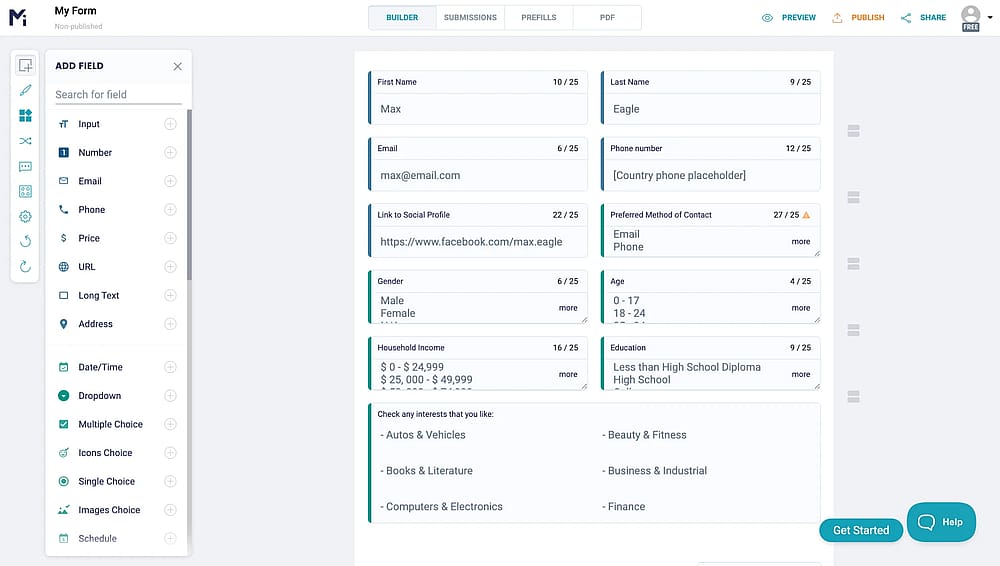Viewport: 1000px width, 566px height.
Task: Open the PDF tab
Action: pyautogui.click(x=607, y=18)
